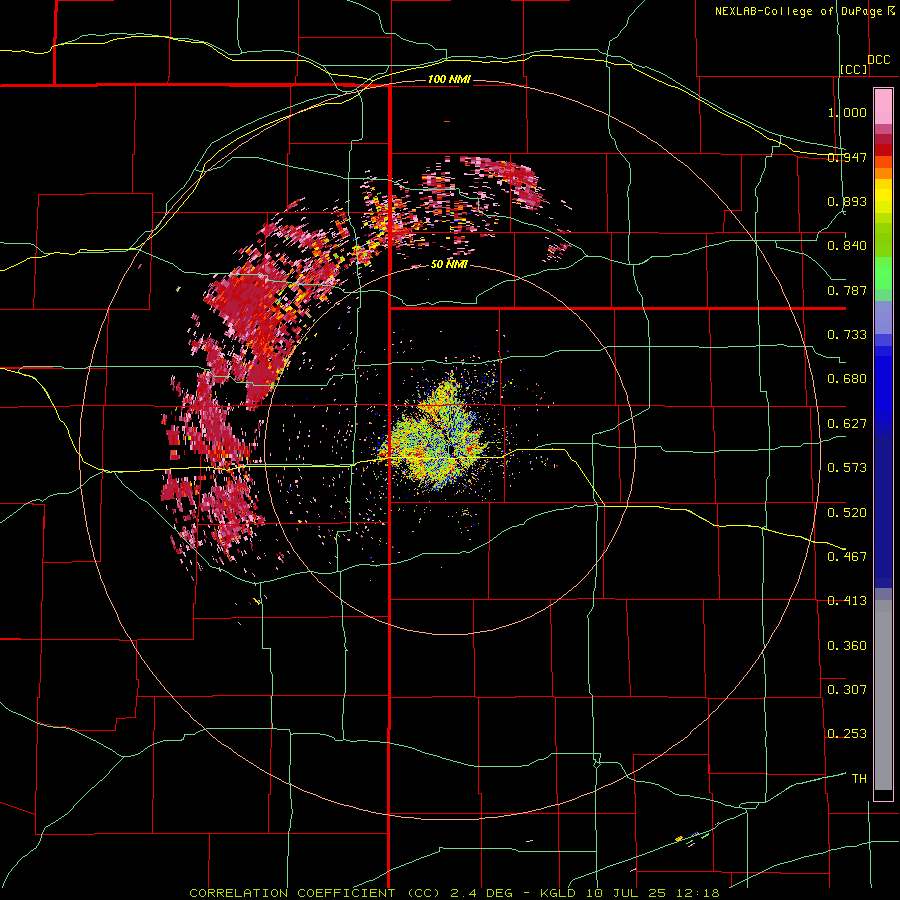Click the 0.467 color scale value
This screenshot has width=900, height=900.
(x=847, y=557)
